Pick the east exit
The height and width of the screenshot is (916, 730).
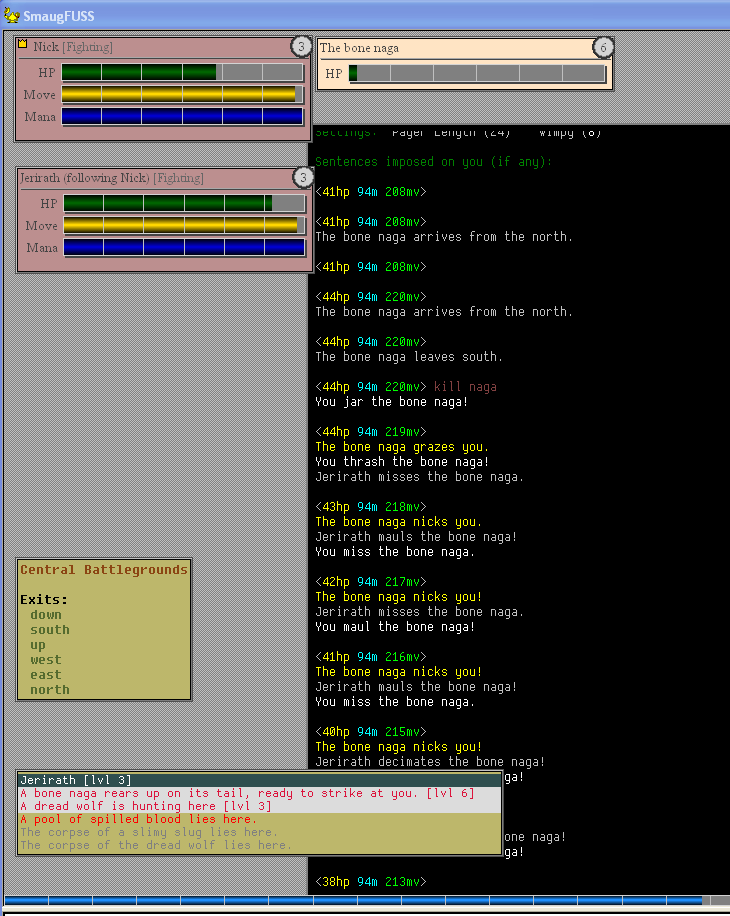(x=46, y=675)
